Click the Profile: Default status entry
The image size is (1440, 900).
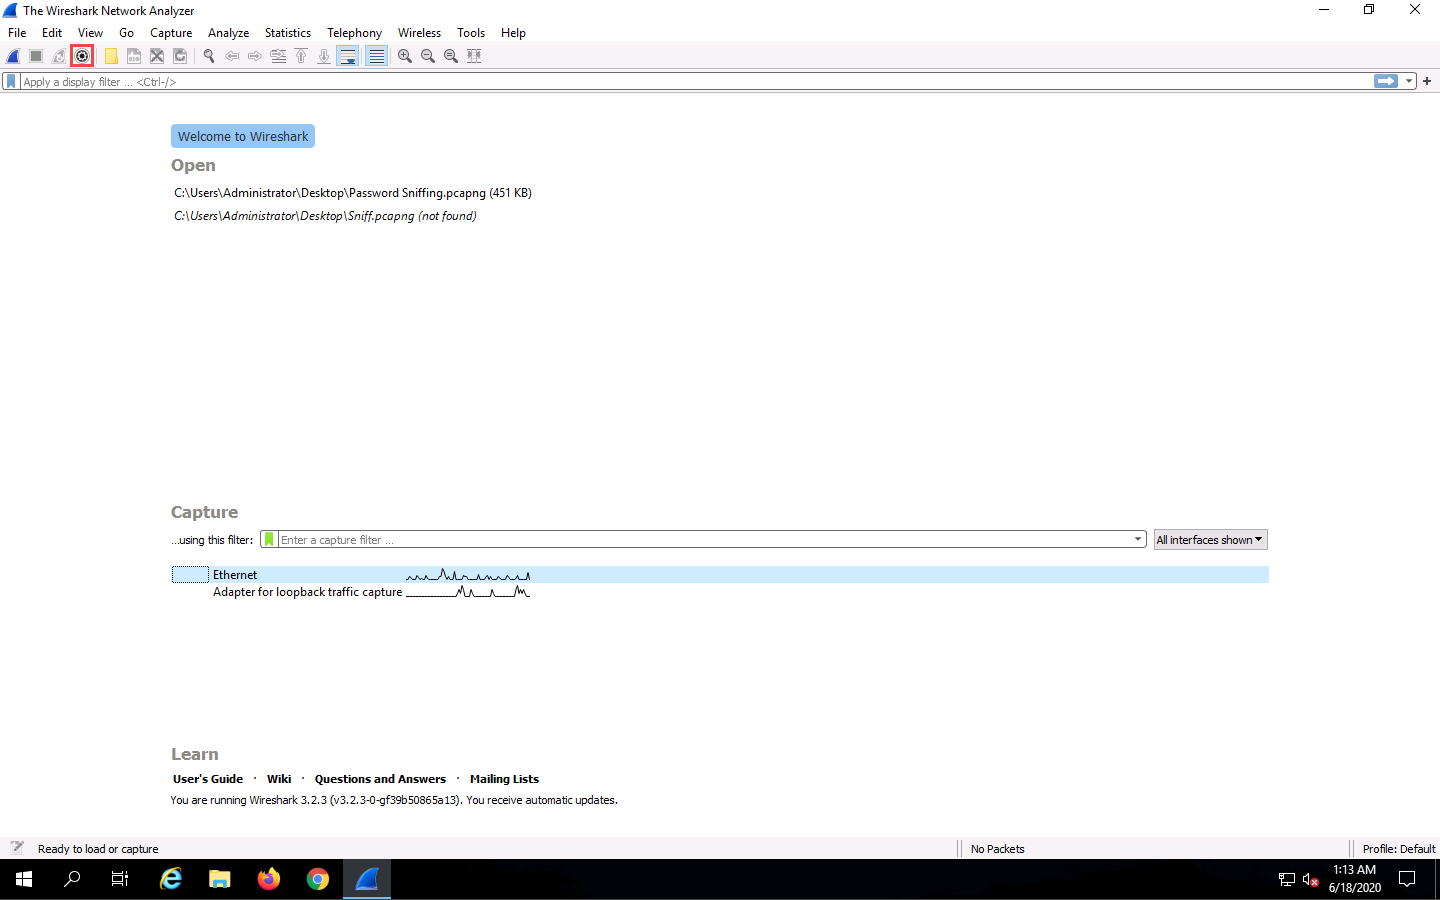(1398, 849)
